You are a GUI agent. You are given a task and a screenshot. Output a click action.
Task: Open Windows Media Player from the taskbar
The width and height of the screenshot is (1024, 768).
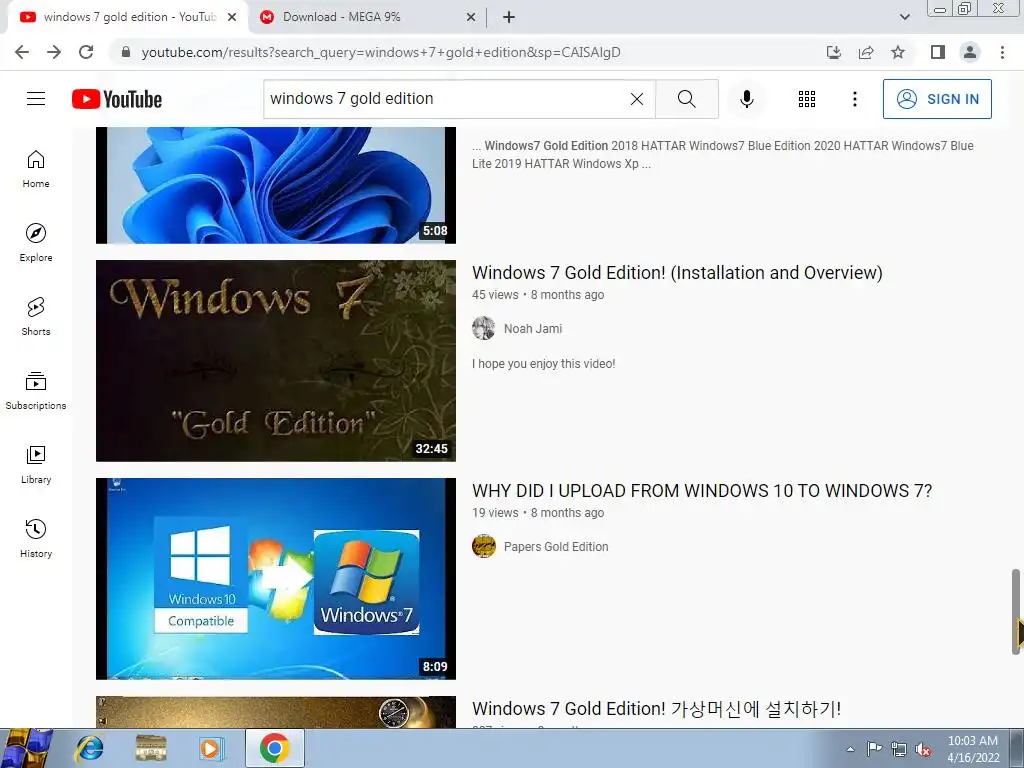tap(210, 748)
